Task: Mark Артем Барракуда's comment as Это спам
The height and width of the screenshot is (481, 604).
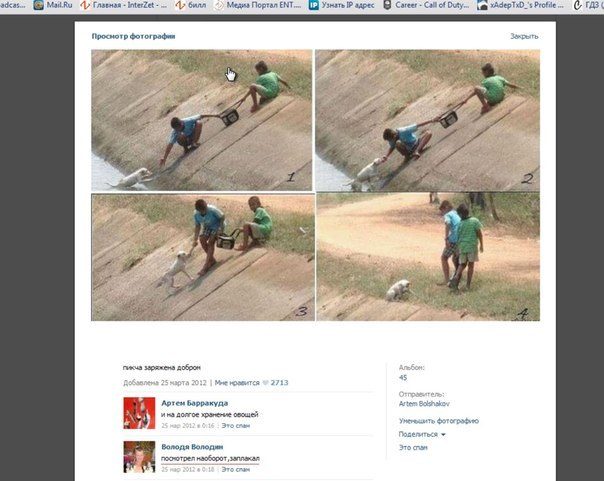Action: 235,426
